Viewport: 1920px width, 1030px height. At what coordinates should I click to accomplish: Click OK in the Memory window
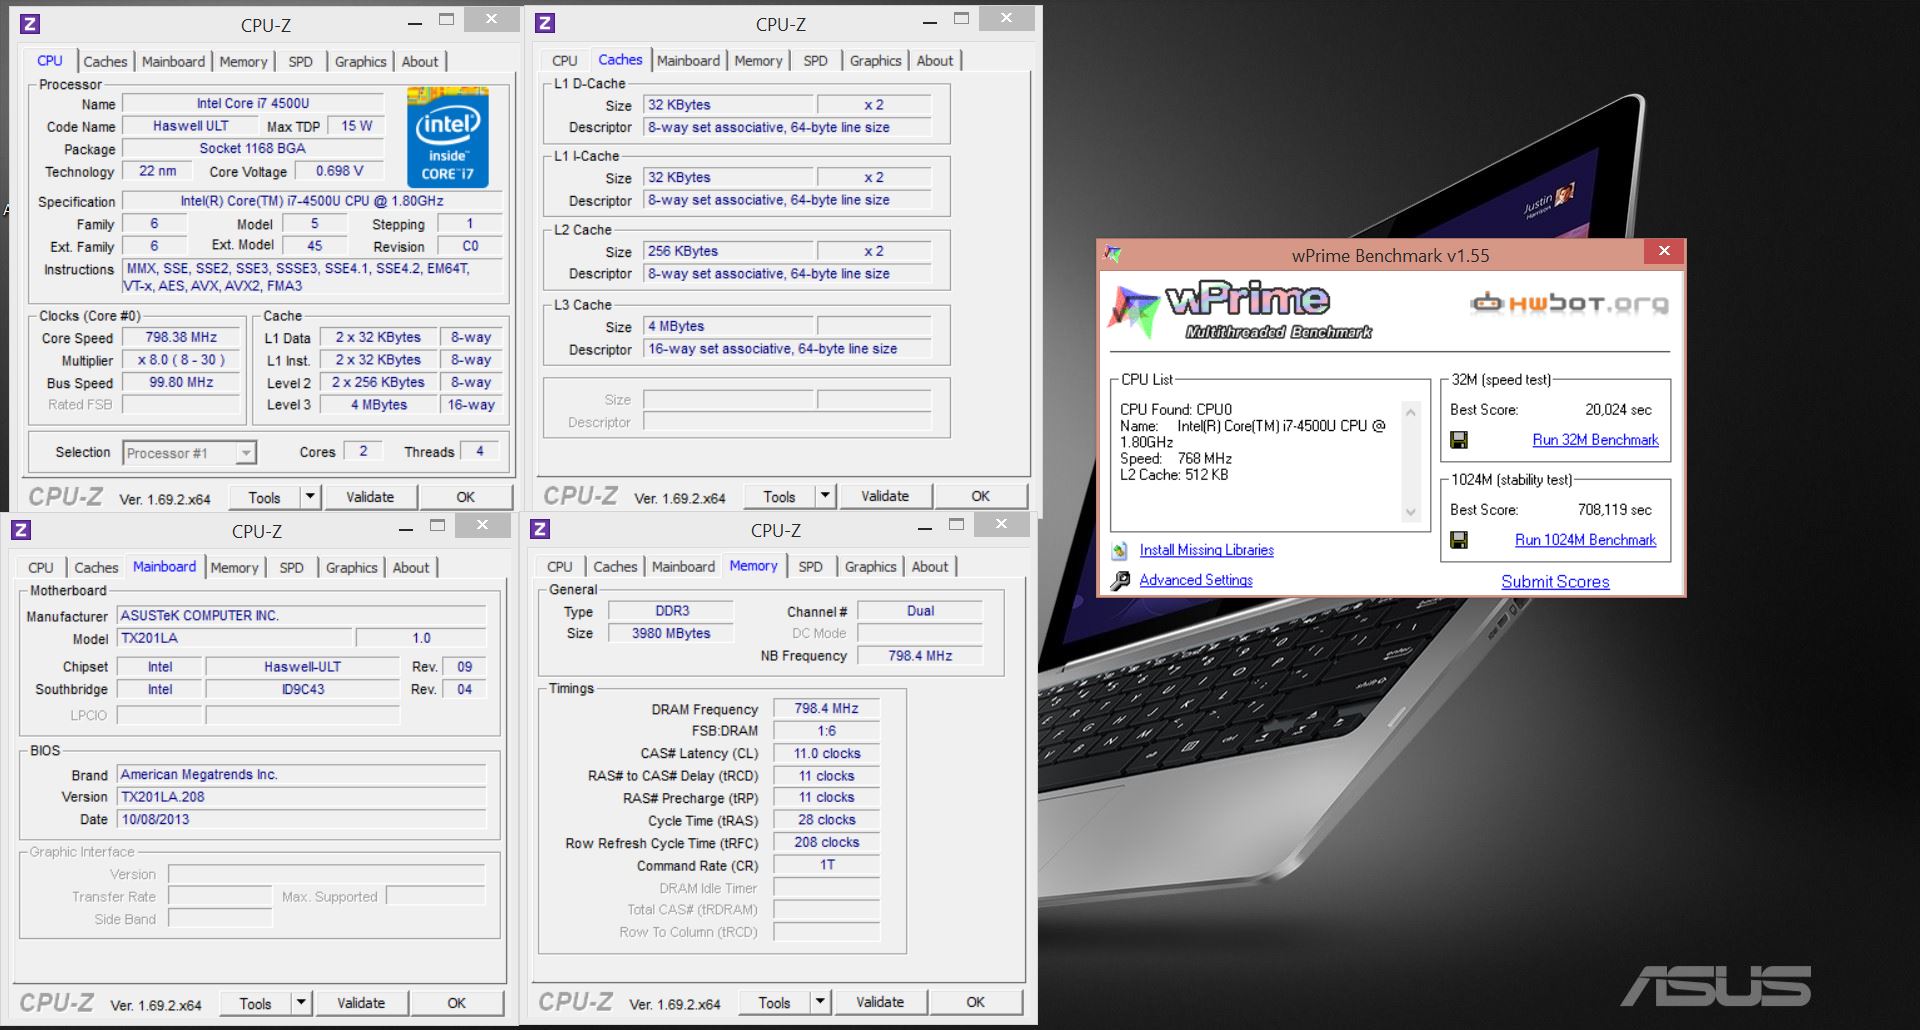tap(976, 1002)
